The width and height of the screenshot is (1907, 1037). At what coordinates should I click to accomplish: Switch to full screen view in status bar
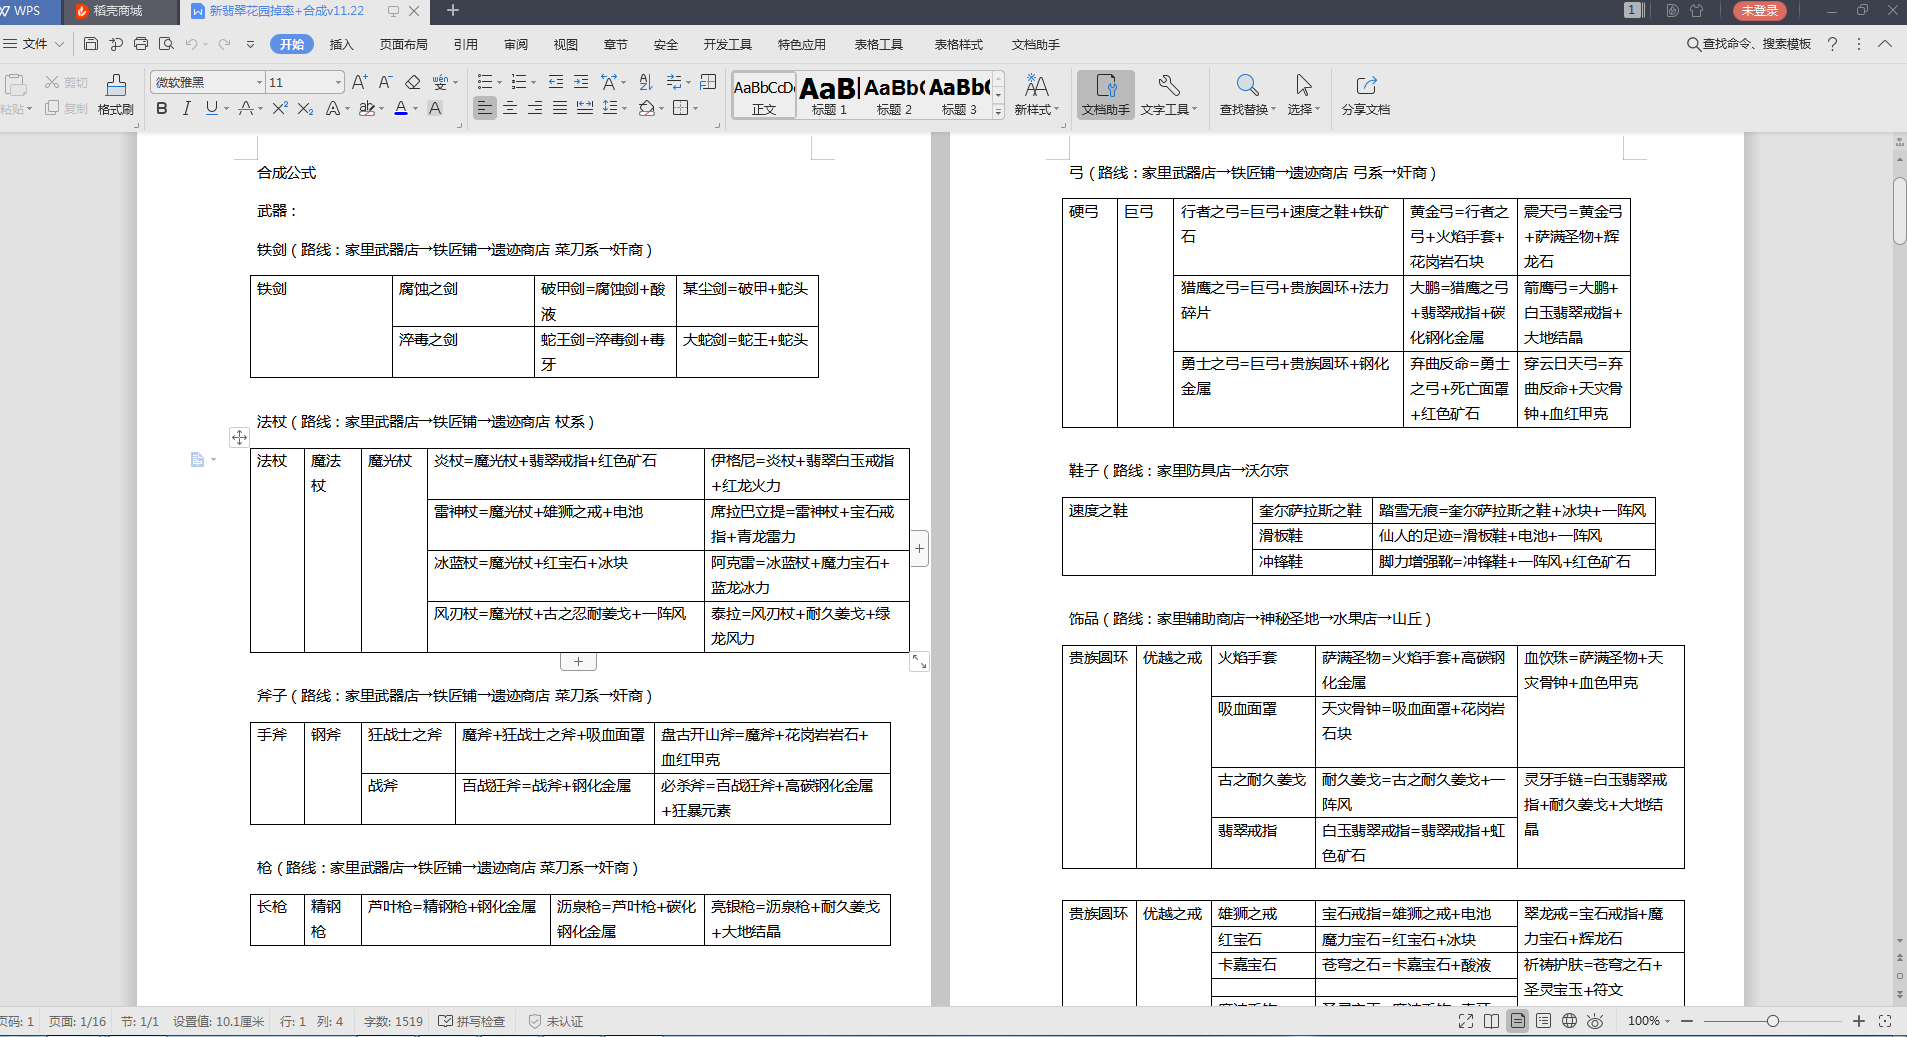click(x=1466, y=1021)
